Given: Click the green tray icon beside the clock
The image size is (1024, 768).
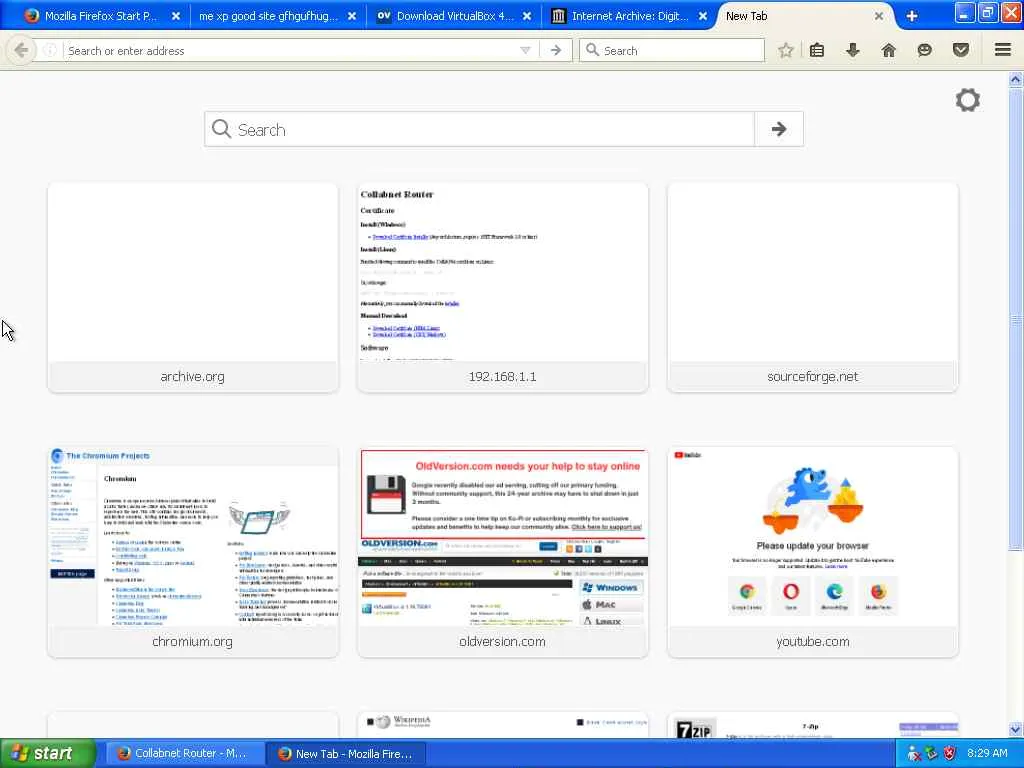Looking at the screenshot, I should 931,753.
